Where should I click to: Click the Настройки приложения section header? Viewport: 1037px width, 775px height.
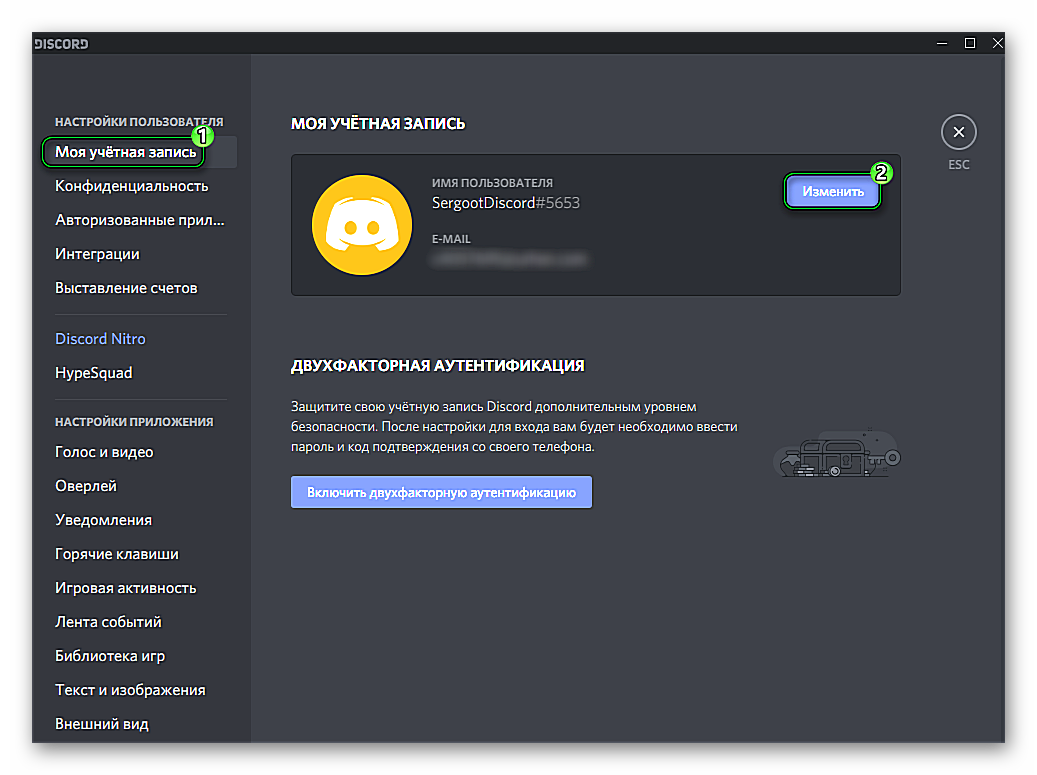click(x=134, y=422)
